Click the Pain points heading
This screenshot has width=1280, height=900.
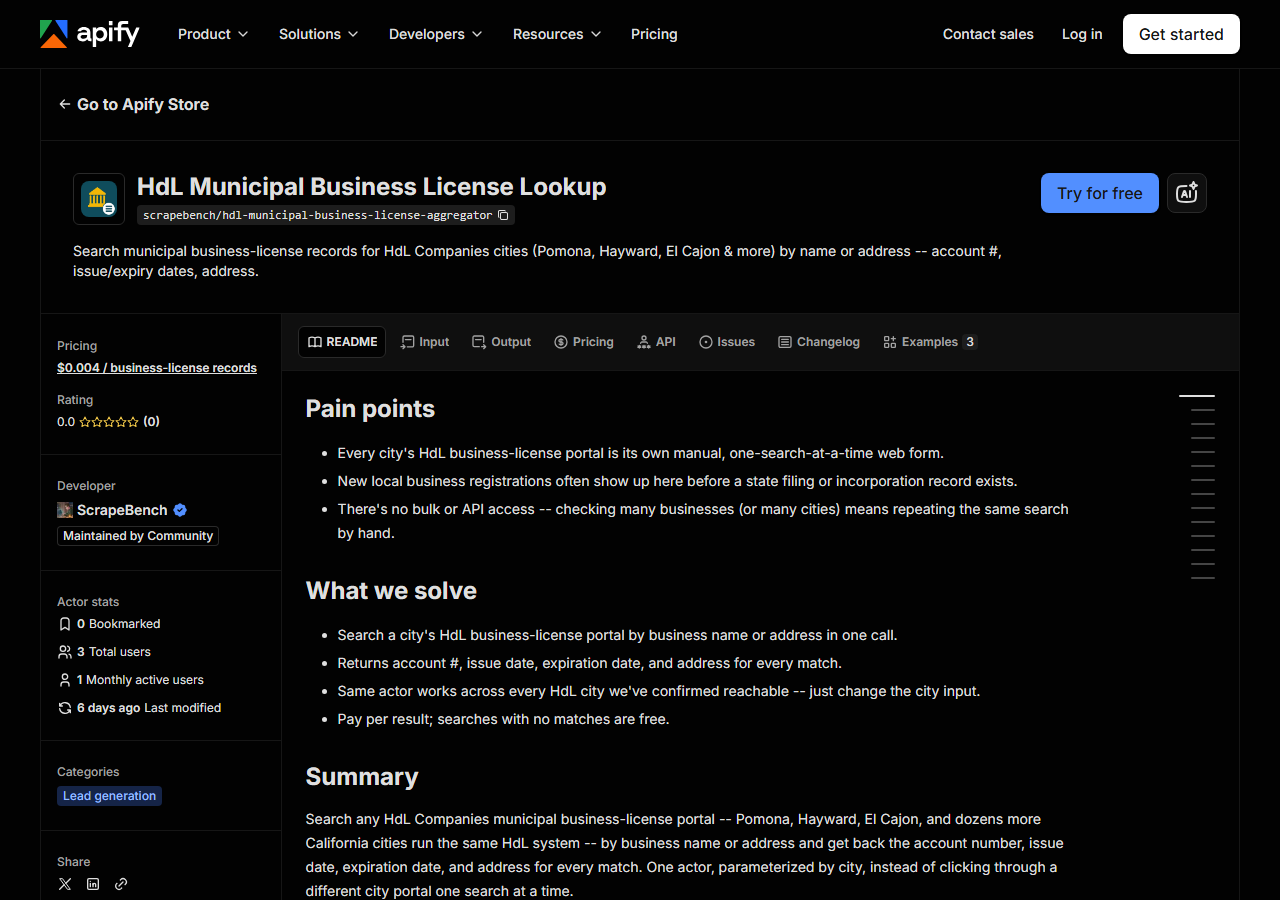[x=370, y=409]
